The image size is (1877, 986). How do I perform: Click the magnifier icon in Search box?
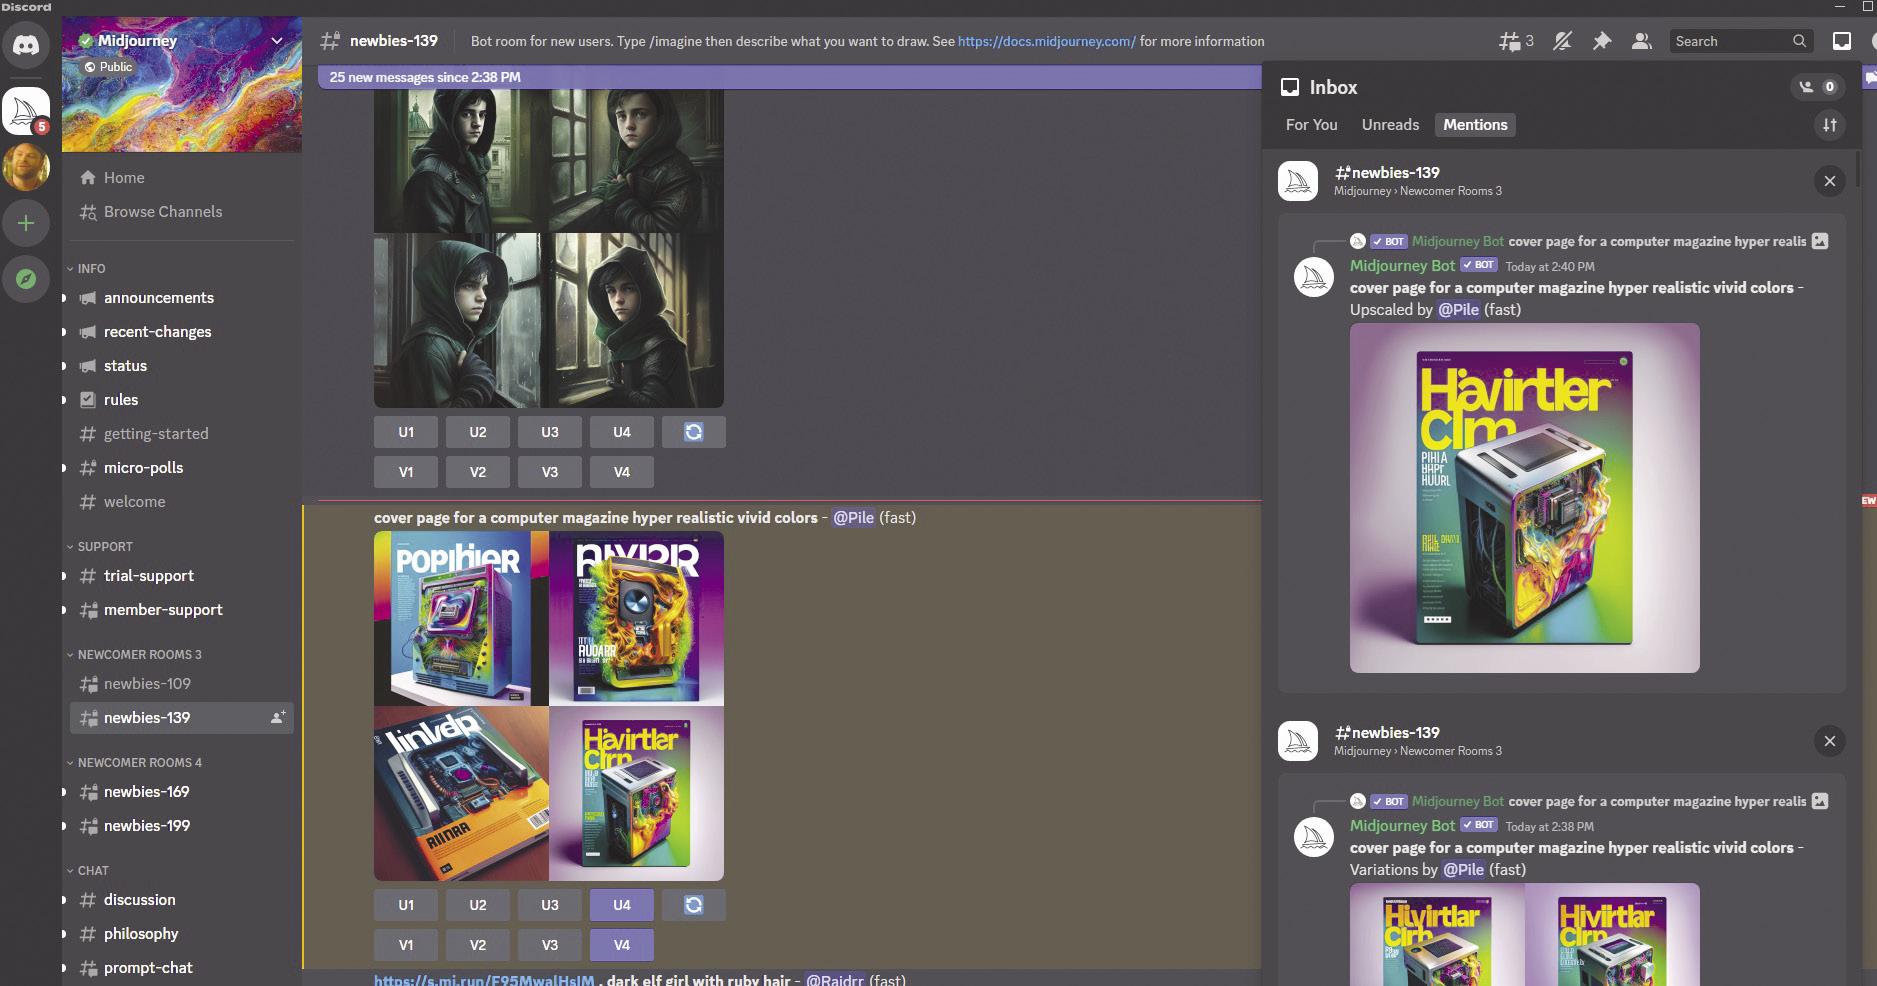tap(1799, 41)
